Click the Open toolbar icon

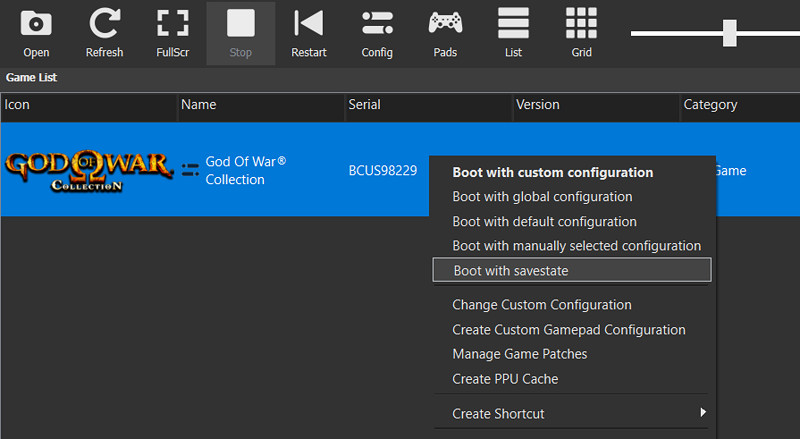pyautogui.click(x=36, y=32)
